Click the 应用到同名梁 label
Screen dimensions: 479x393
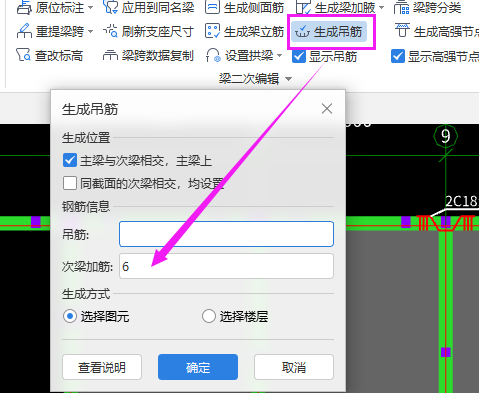coord(158,7)
